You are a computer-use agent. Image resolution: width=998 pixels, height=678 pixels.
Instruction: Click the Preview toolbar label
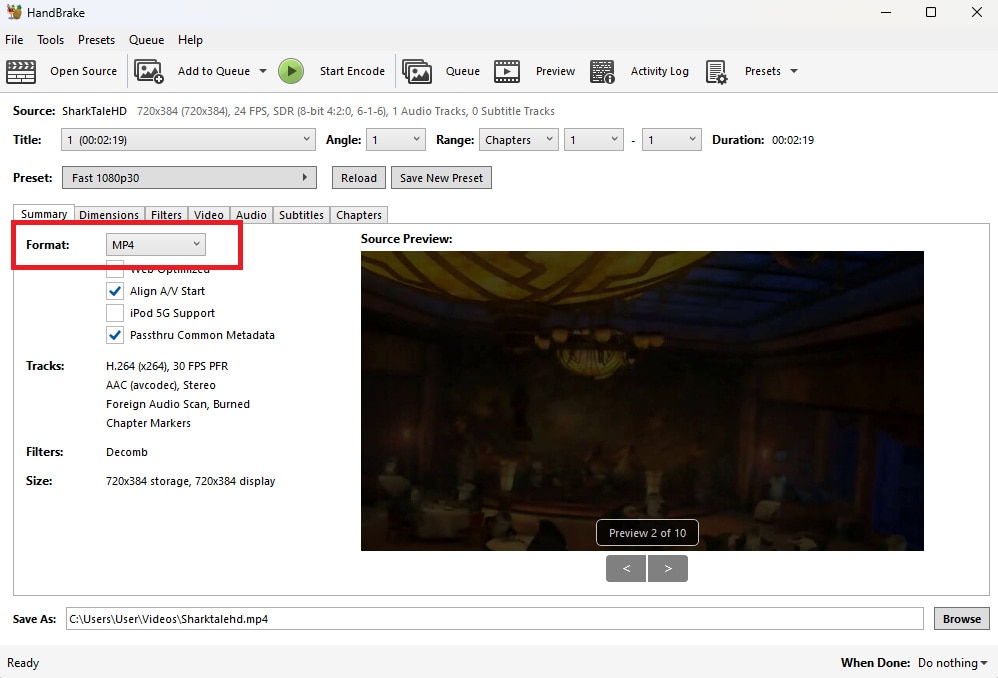pos(555,71)
